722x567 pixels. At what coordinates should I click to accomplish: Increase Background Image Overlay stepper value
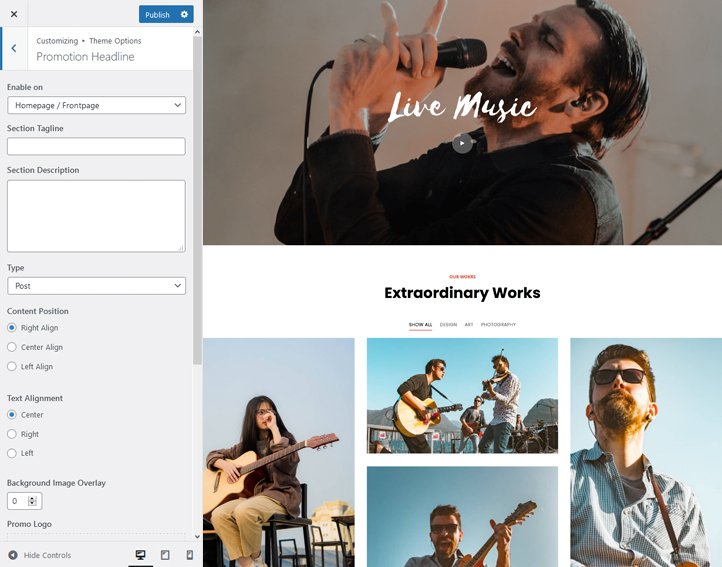point(33,498)
